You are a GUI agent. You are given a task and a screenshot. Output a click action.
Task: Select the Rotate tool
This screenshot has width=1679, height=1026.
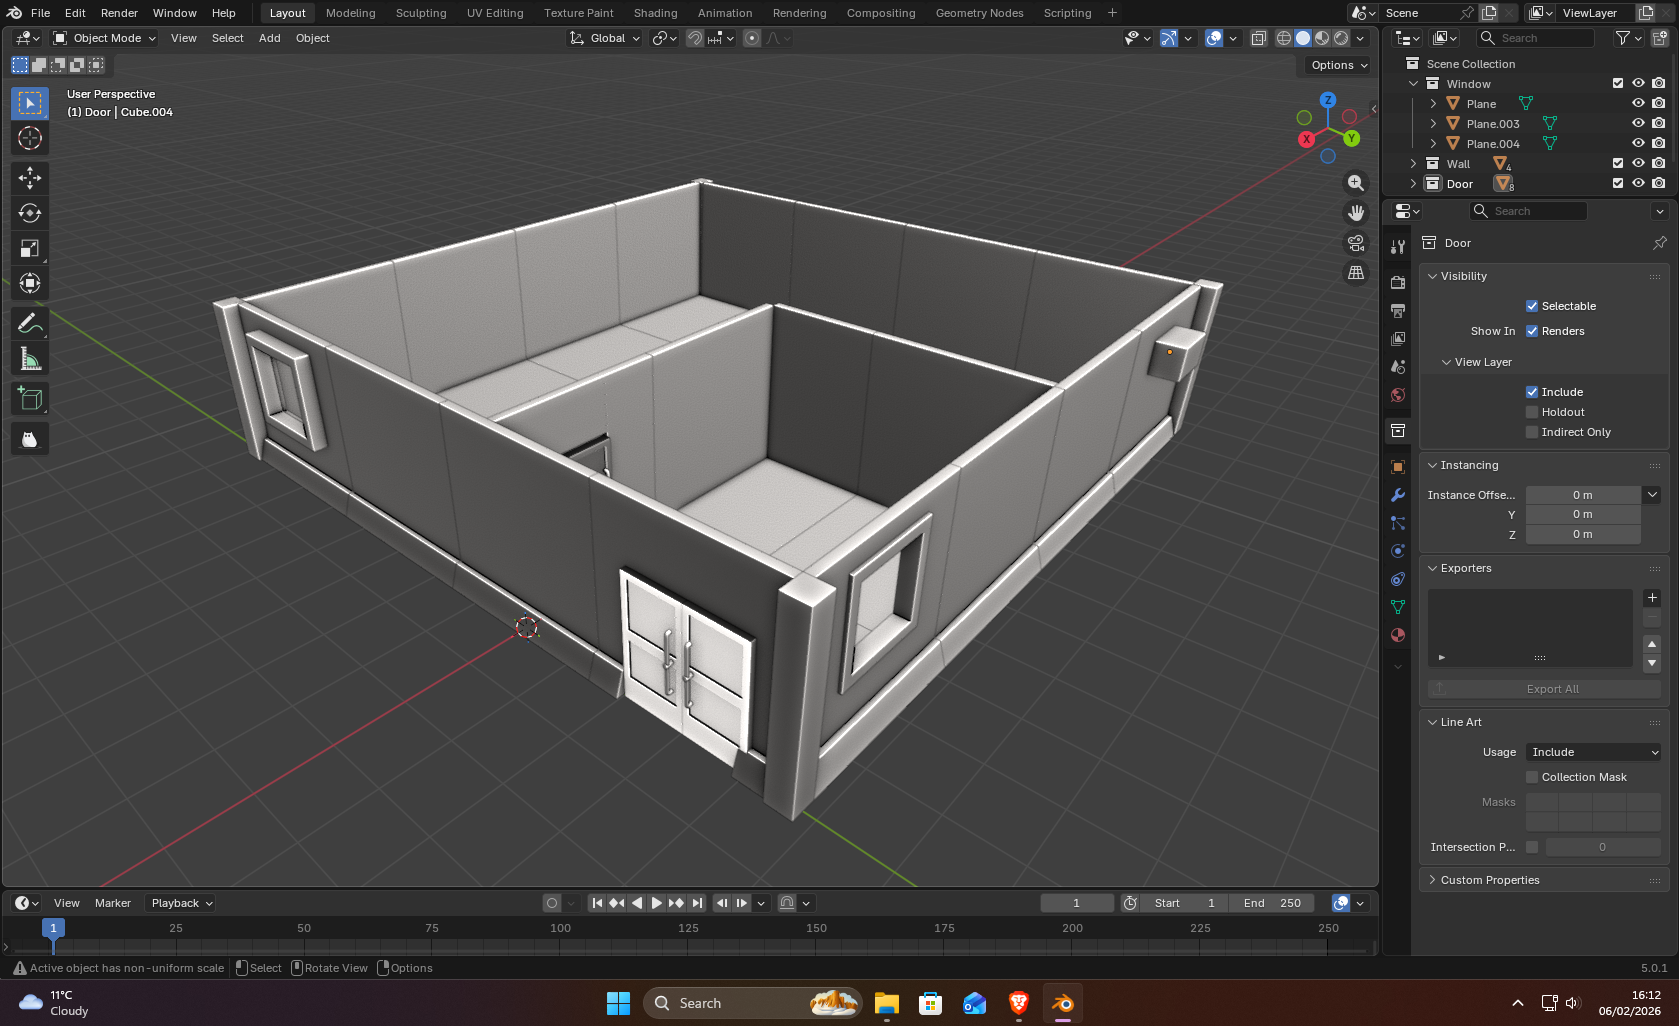click(x=30, y=213)
